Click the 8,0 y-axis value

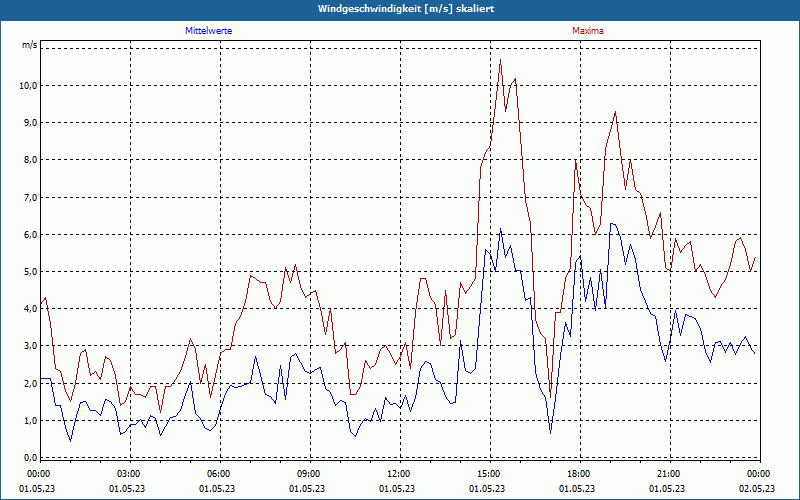click(31, 160)
